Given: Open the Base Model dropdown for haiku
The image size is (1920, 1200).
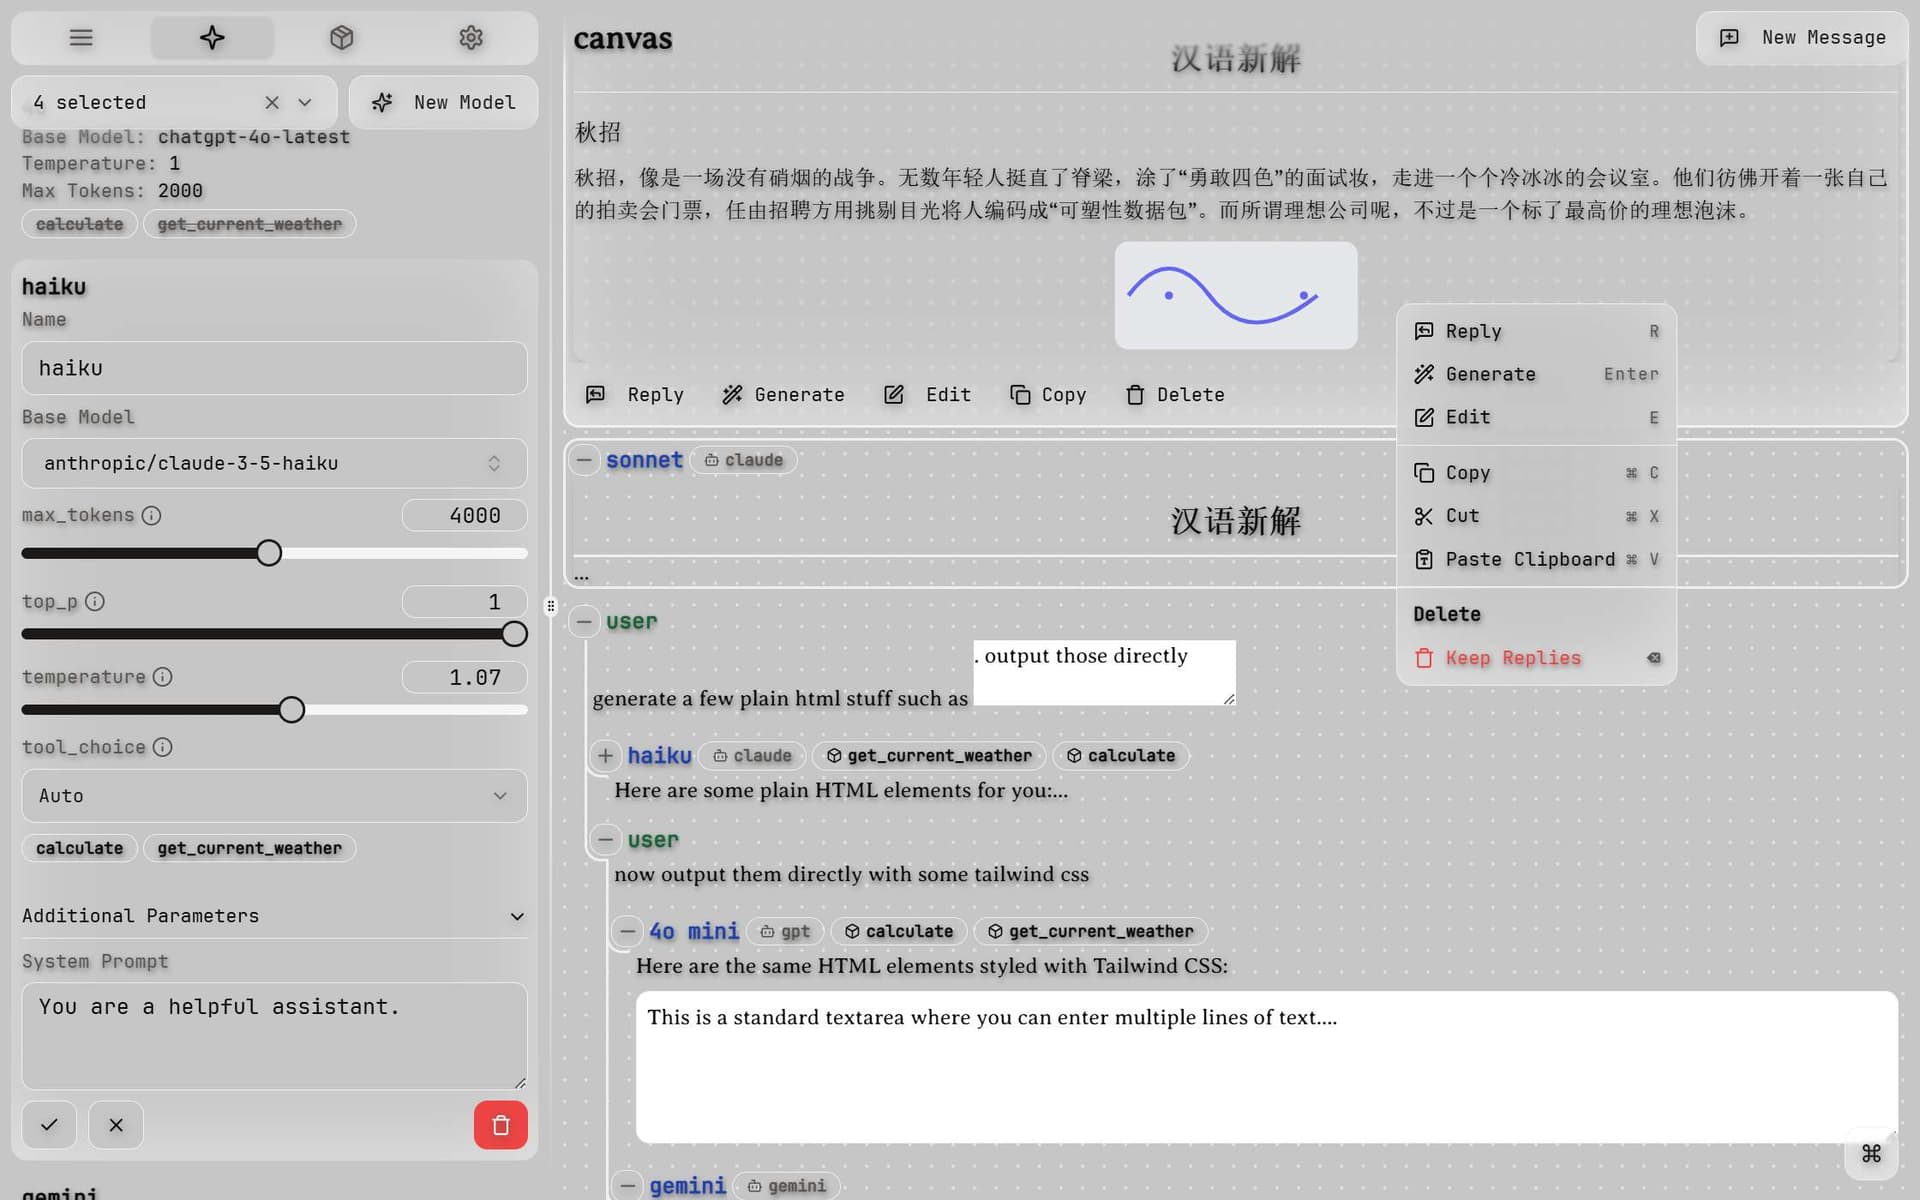Looking at the screenshot, I should coord(274,463).
